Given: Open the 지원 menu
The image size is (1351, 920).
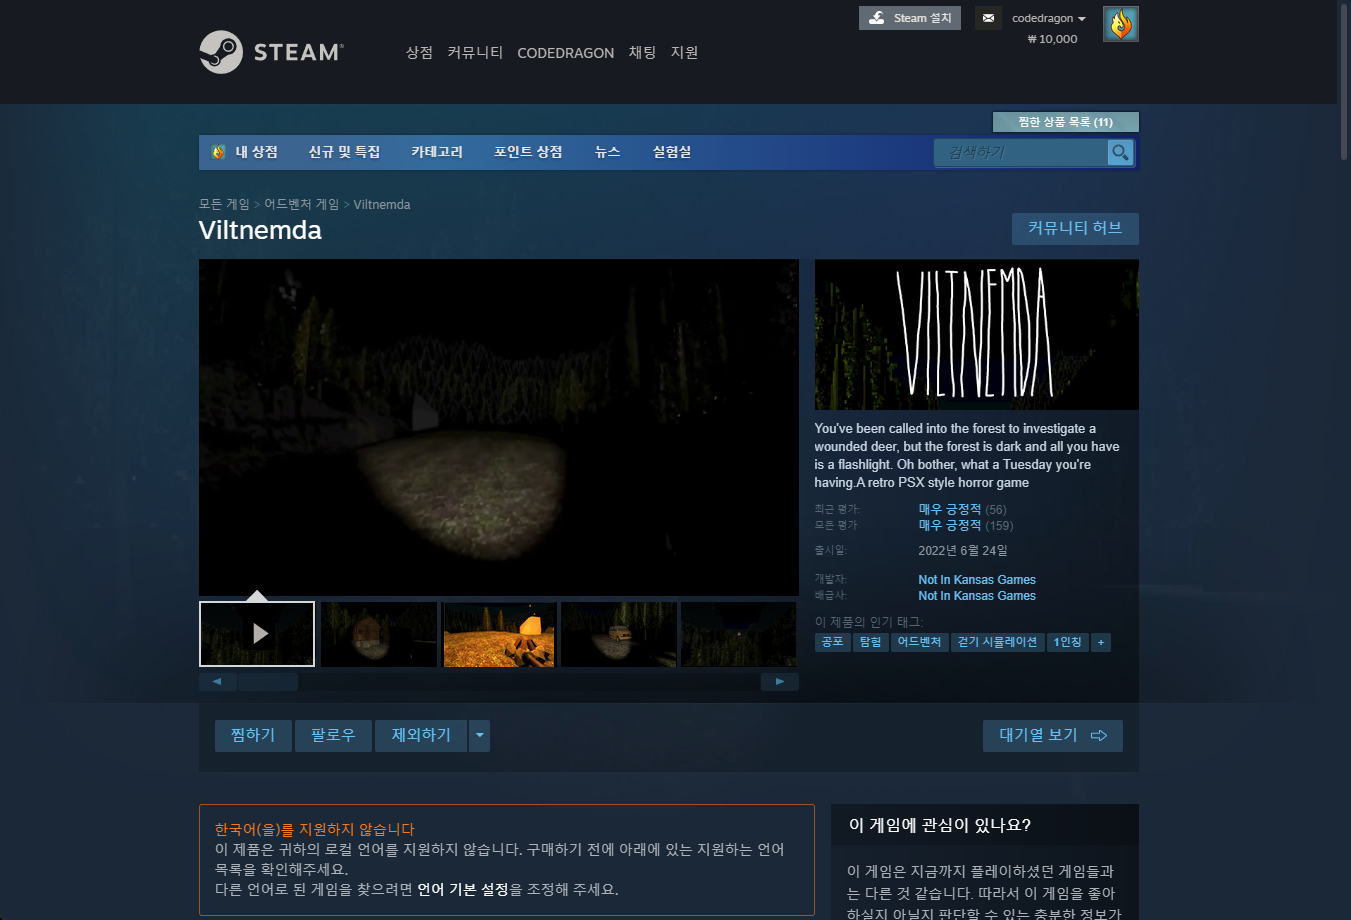Looking at the screenshot, I should (684, 52).
